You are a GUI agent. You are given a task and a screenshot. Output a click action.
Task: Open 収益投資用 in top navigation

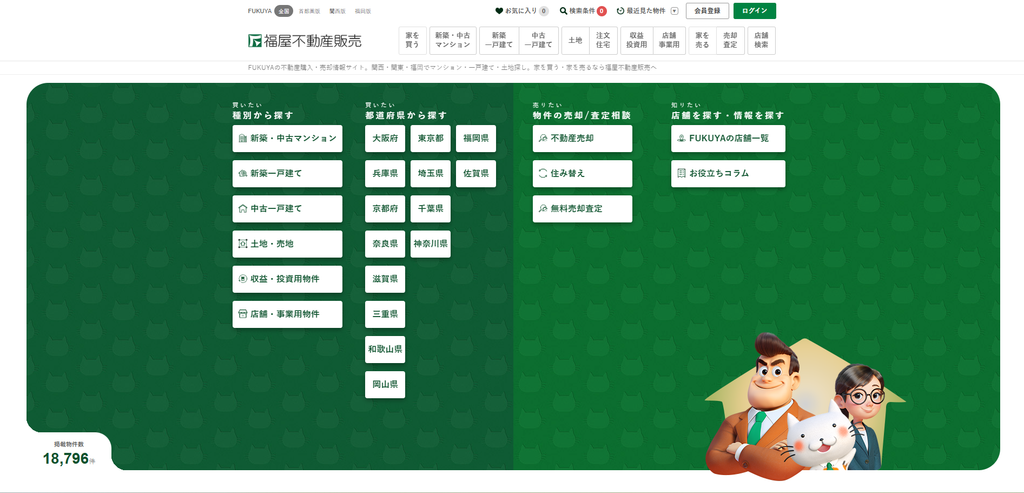pos(636,40)
